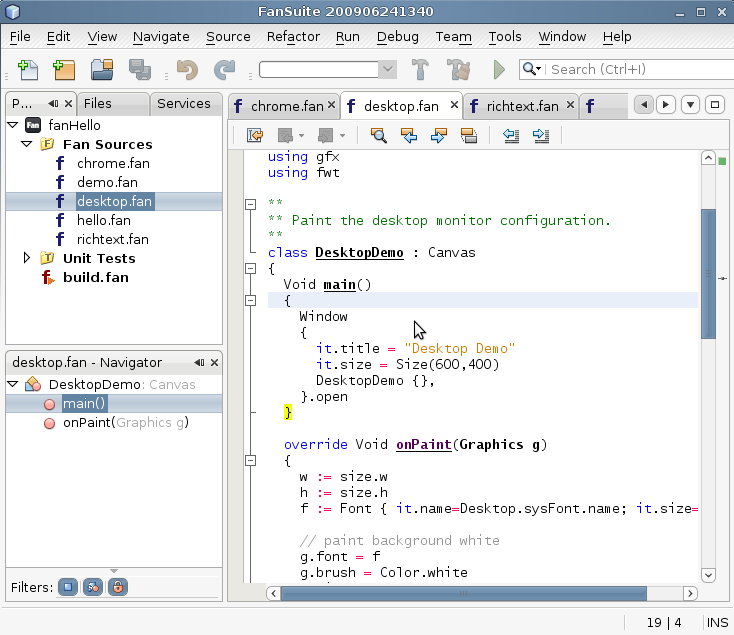Toggle the middle Navigator filter button
The height and width of the screenshot is (635, 734).
[92, 587]
